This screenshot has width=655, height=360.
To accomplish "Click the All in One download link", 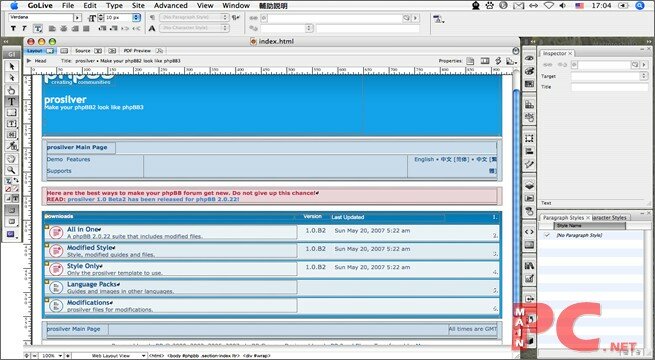I will (x=82, y=229).
